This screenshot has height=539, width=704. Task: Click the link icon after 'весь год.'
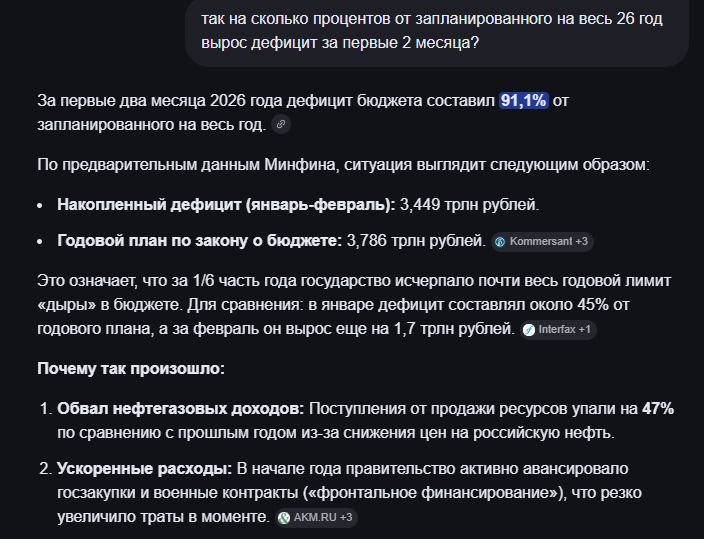[281, 125]
